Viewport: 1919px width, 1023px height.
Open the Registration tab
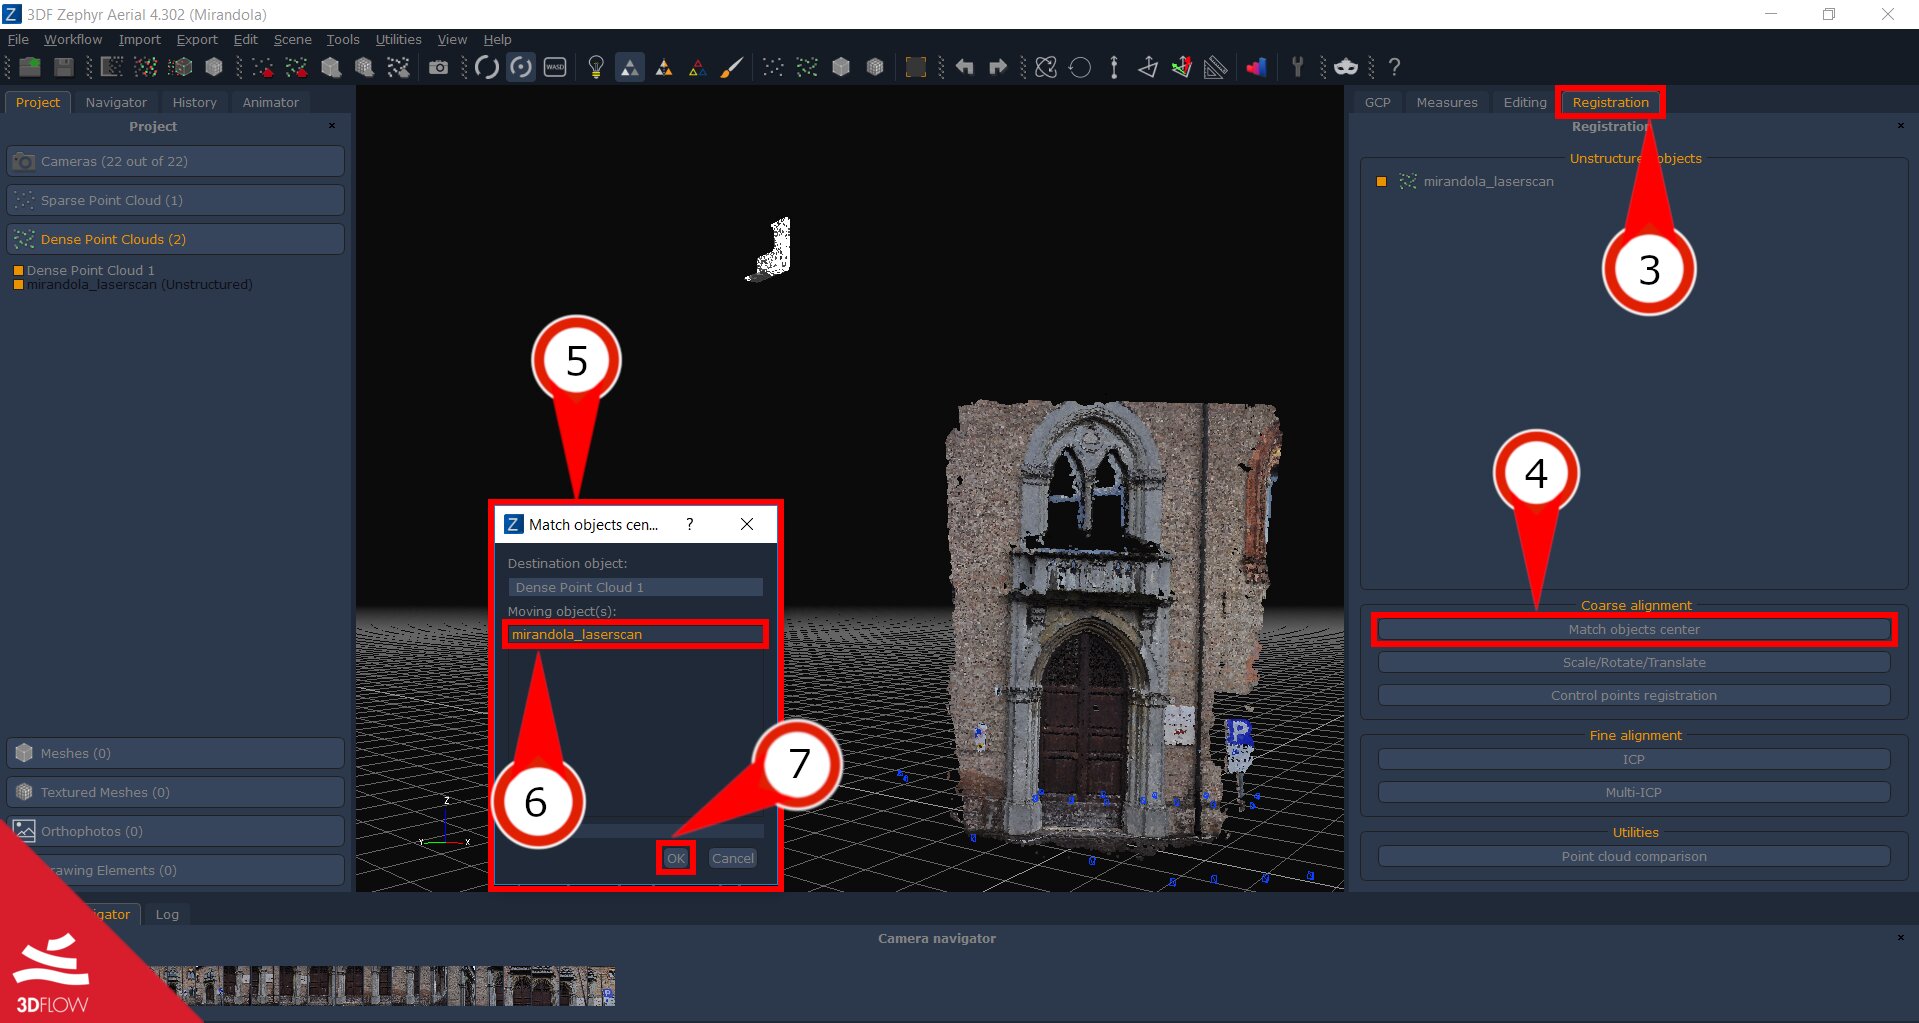pos(1610,102)
